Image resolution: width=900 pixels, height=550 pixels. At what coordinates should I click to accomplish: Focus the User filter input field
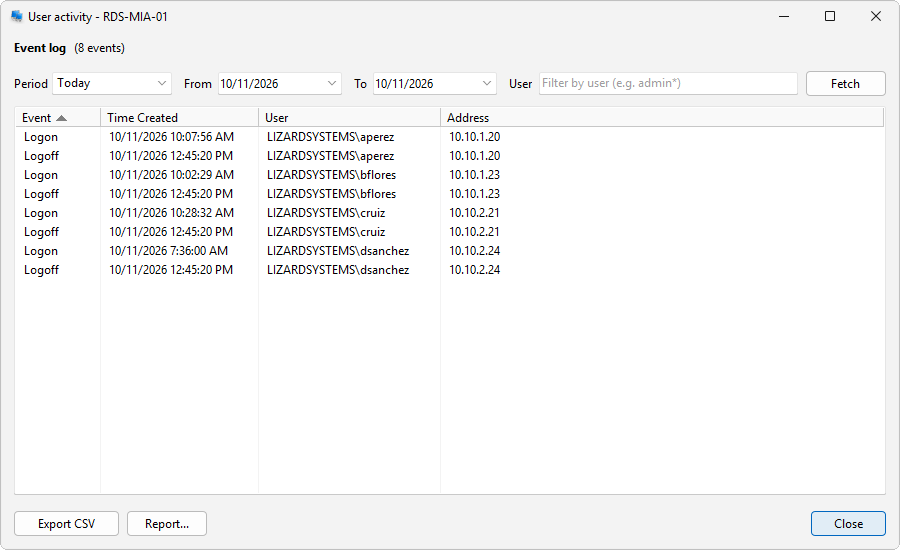click(x=668, y=83)
